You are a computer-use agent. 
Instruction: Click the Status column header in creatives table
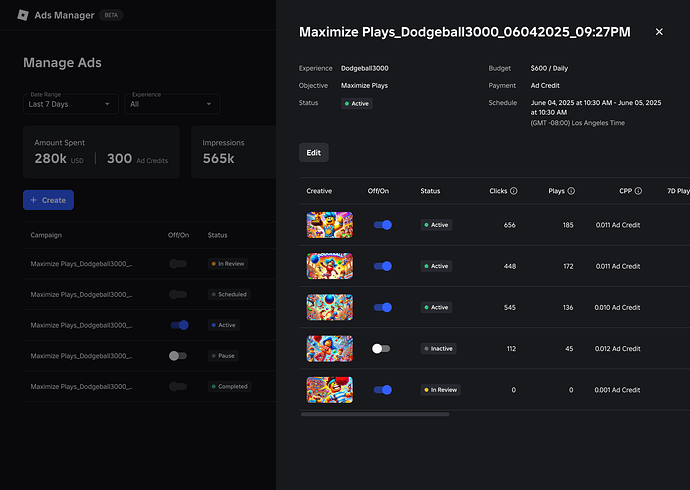pyautogui.click(x=430, y=191)
